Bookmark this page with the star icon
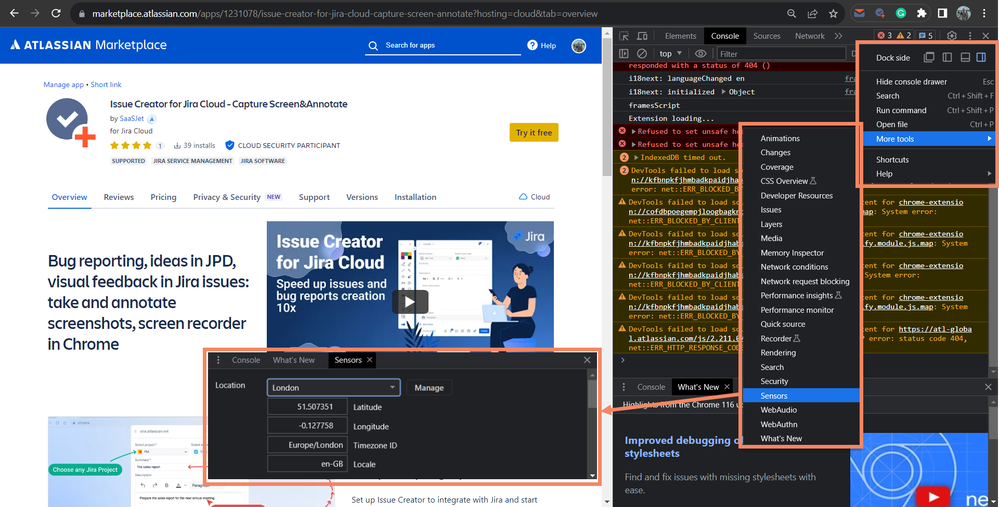This screenshot has height=507, width=999. (833, 13)
